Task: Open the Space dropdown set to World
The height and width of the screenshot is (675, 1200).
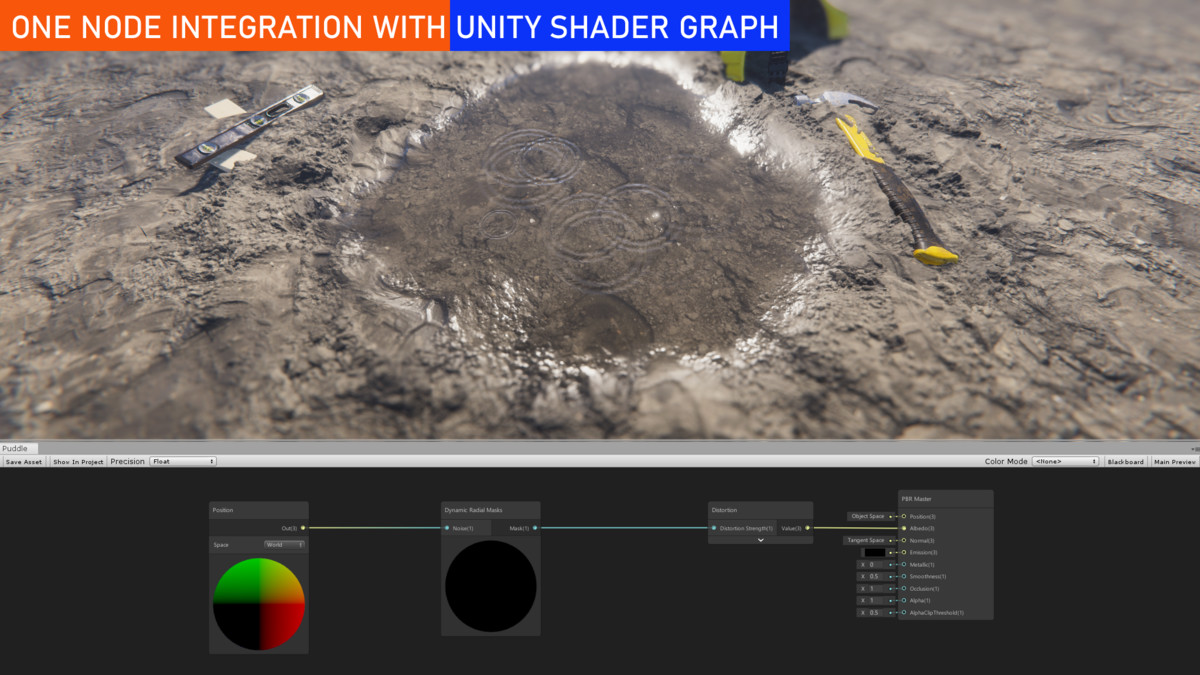Action: (x=284, y=545)
